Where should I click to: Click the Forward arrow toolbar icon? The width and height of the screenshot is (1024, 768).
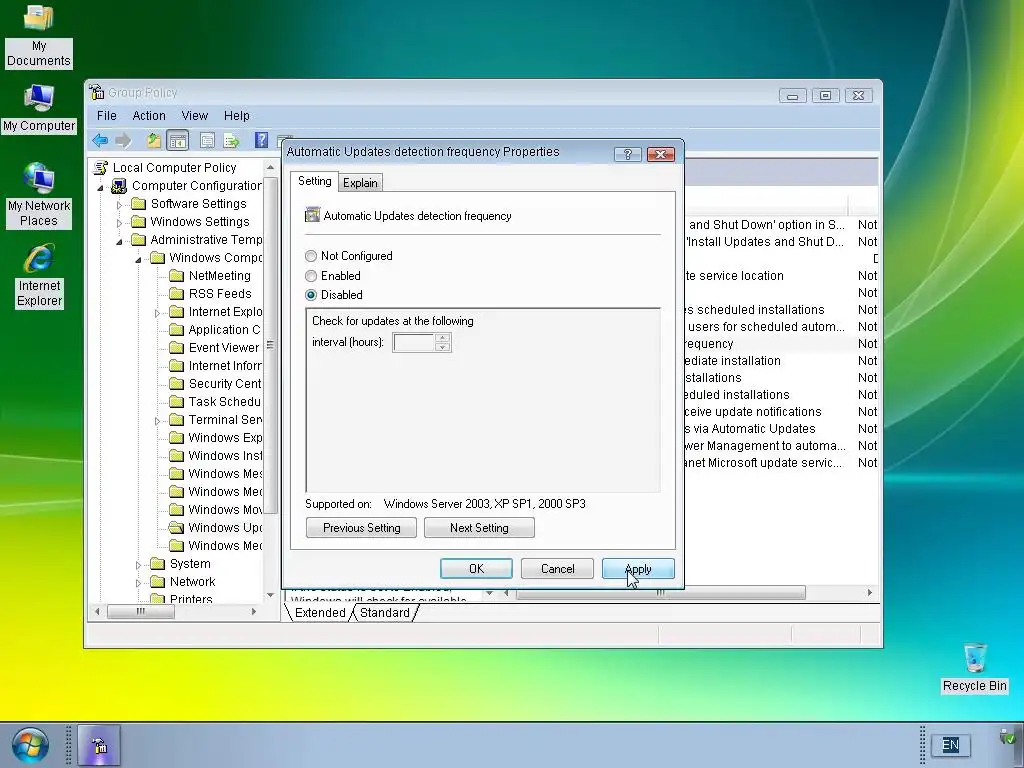pos(123,140)
